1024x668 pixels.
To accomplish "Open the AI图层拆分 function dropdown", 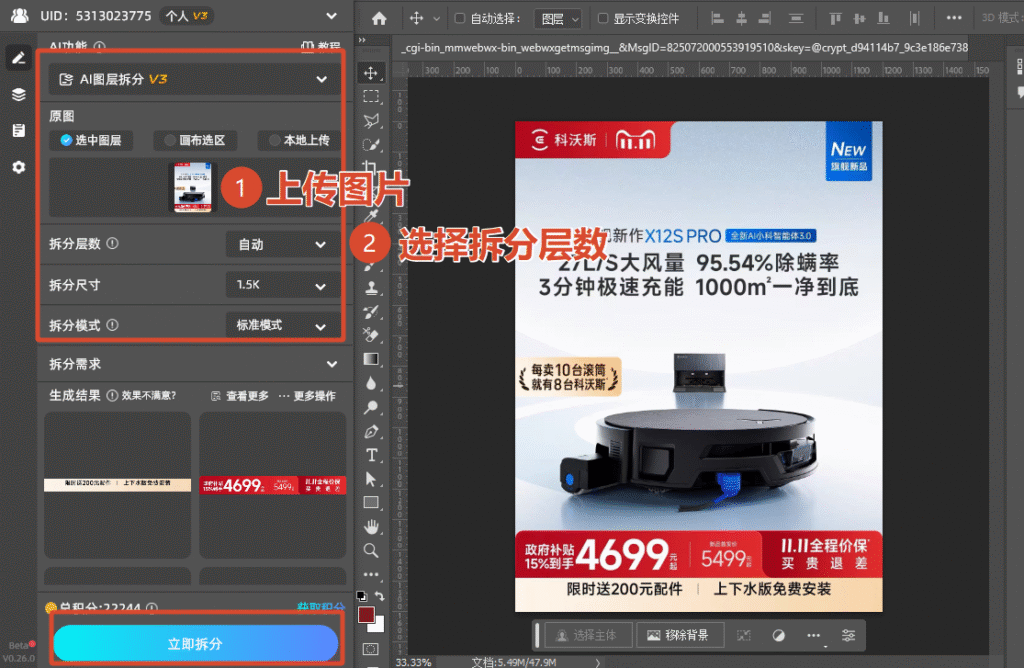I will (193, 80).
